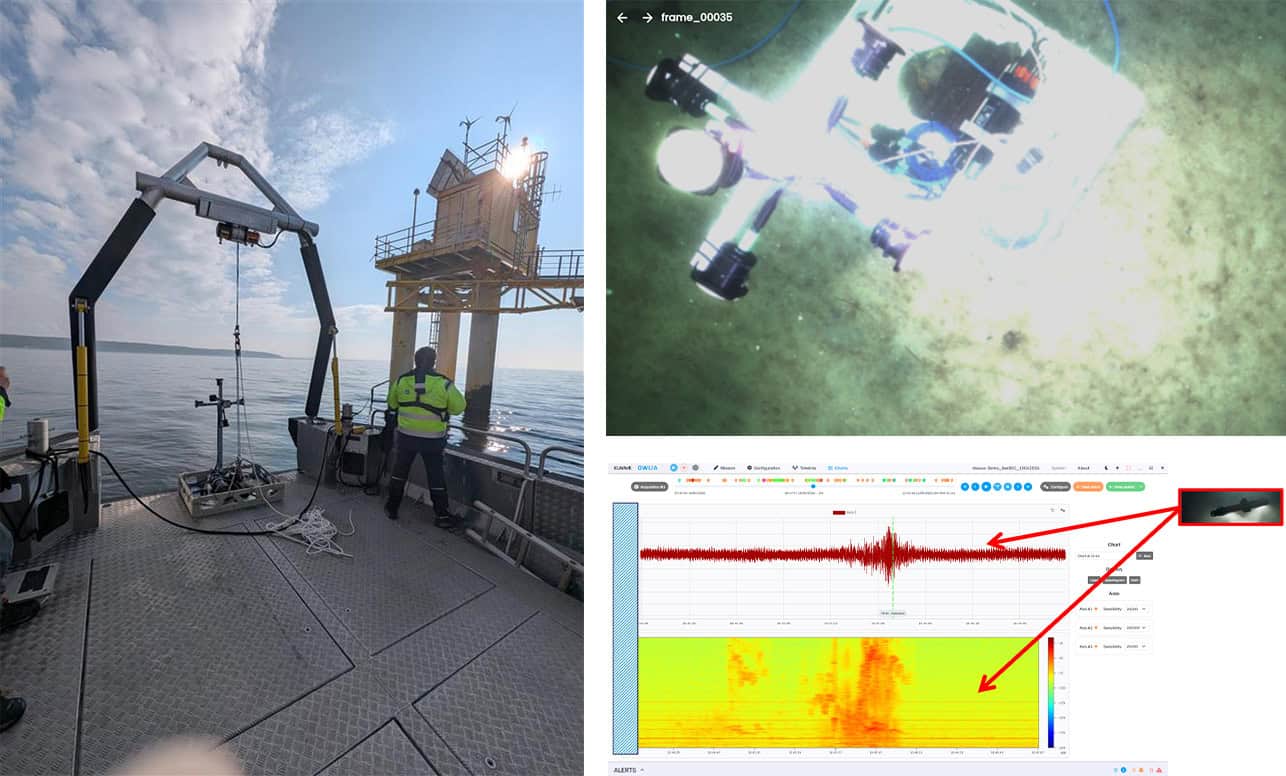Open the Axis #3 sensitivity dropdown
This screenshot has height=776, width=1286.
pos(1137,646)
